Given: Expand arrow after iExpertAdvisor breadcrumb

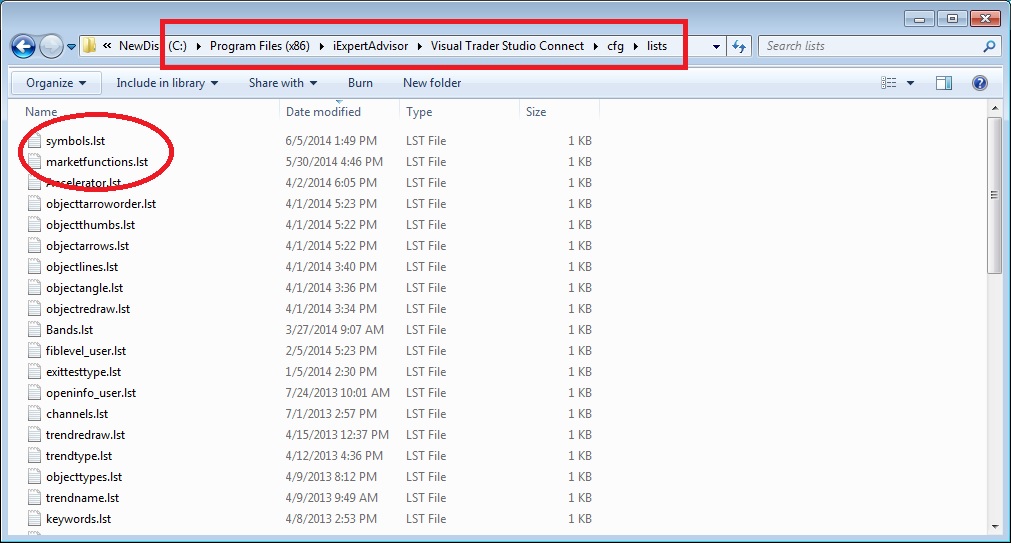Looking at the screenshot, I should 420,46.
